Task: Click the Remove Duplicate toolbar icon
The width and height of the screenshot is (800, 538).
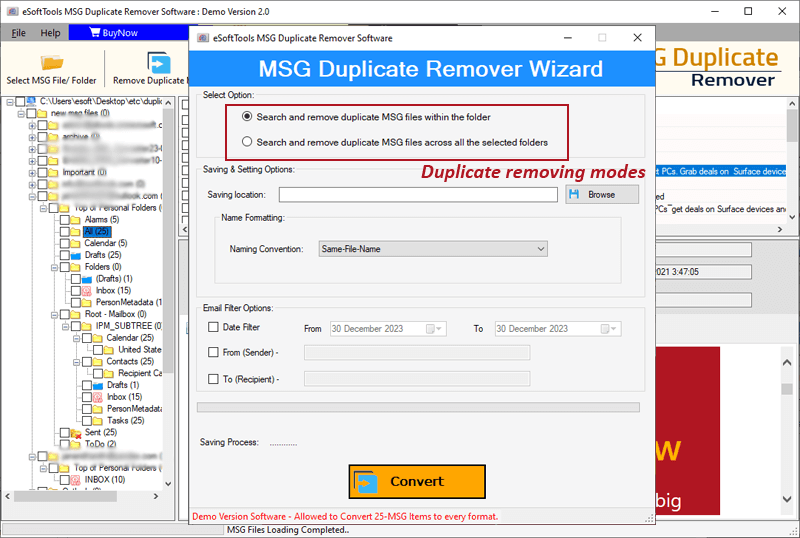Action: click(159, 62)
